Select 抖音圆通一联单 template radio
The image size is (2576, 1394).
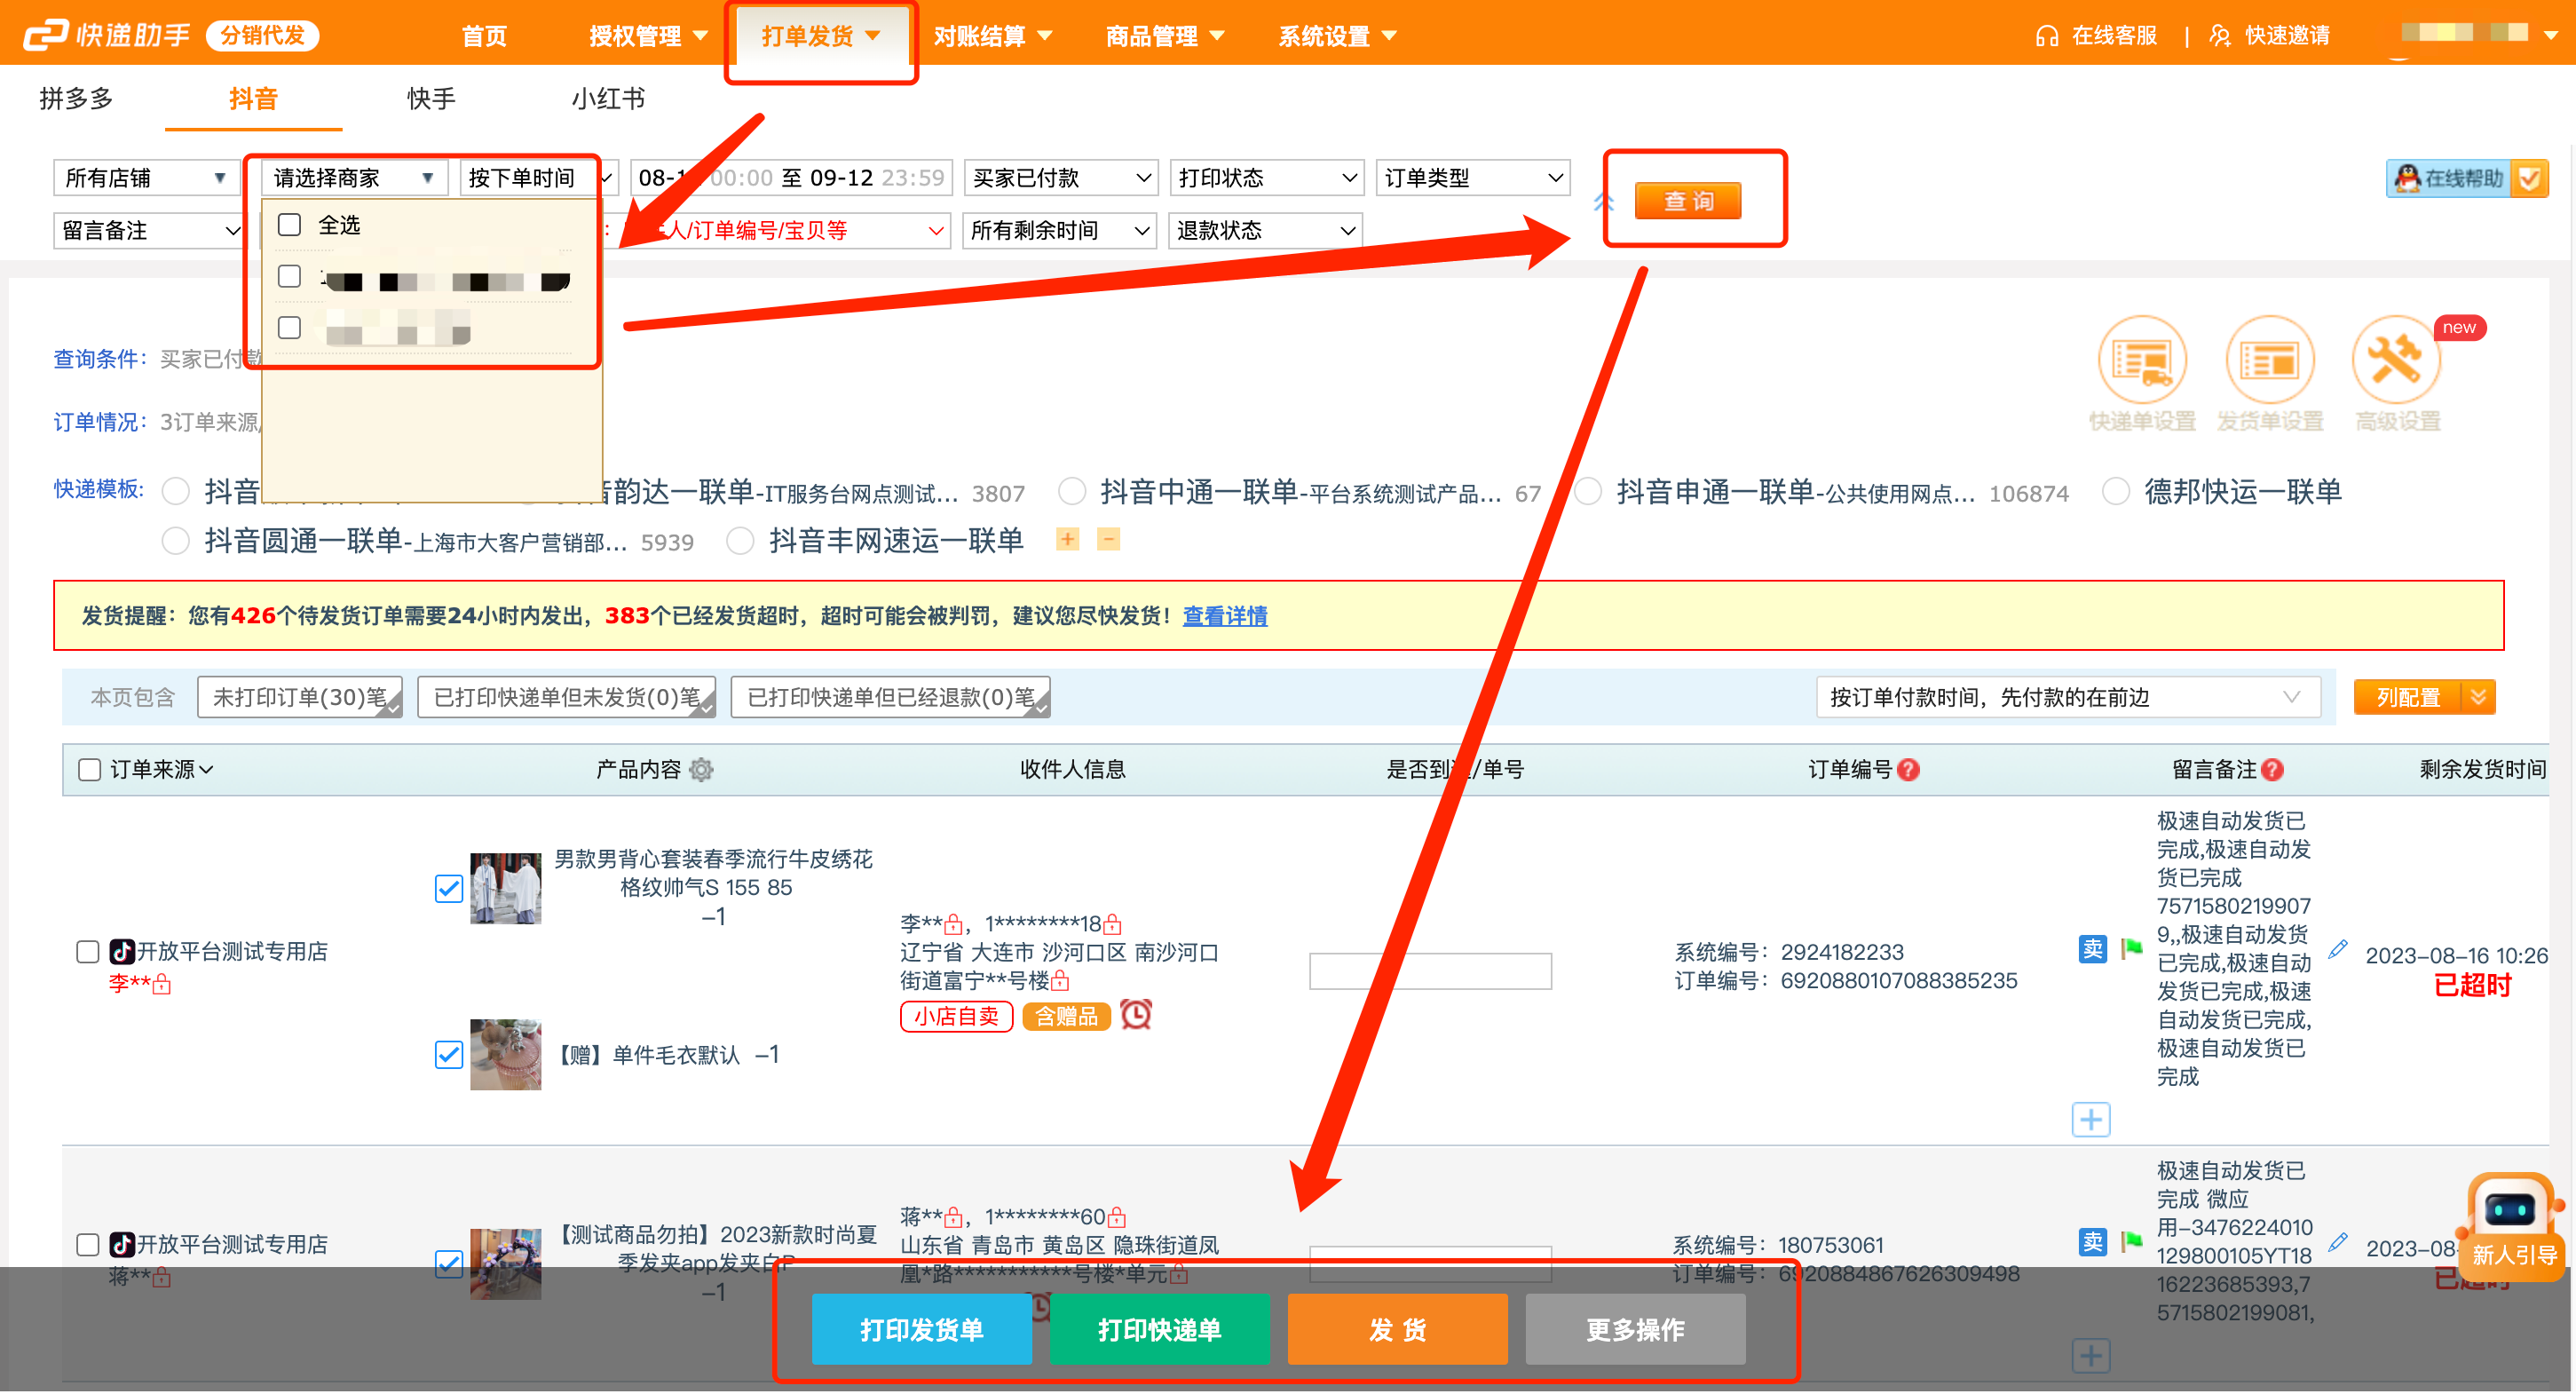(x=176, y=540)
